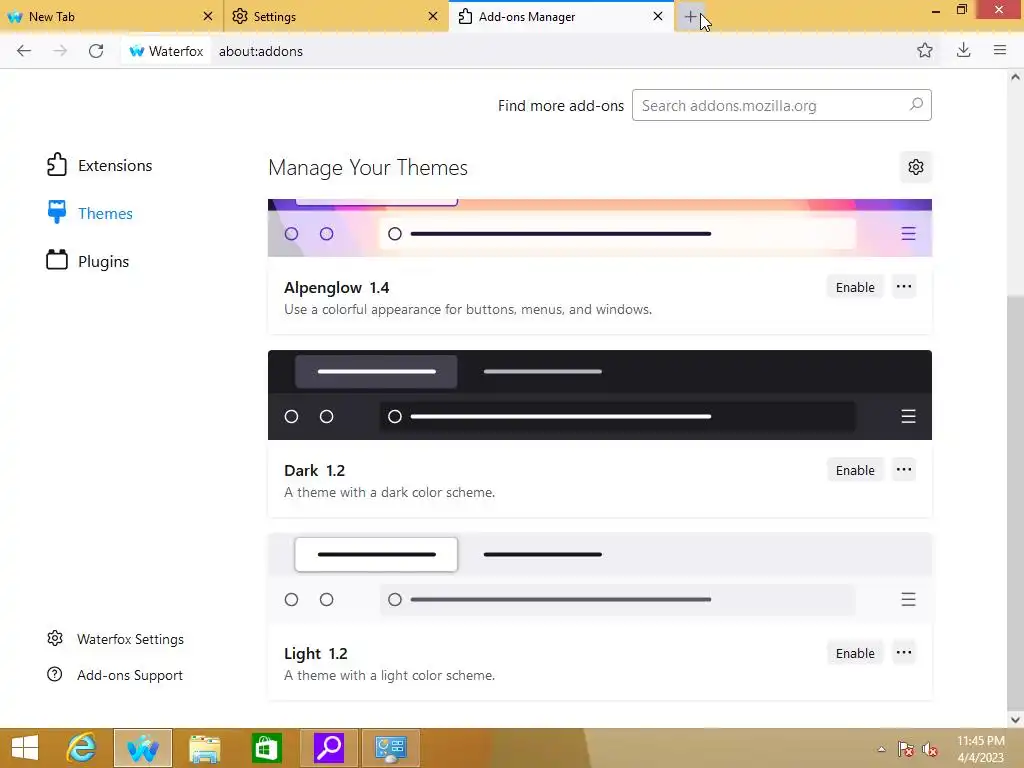This screenshot has width=1024, height=768.
Task: Bookmark this page with the star icon
Action: pos(924,50)
